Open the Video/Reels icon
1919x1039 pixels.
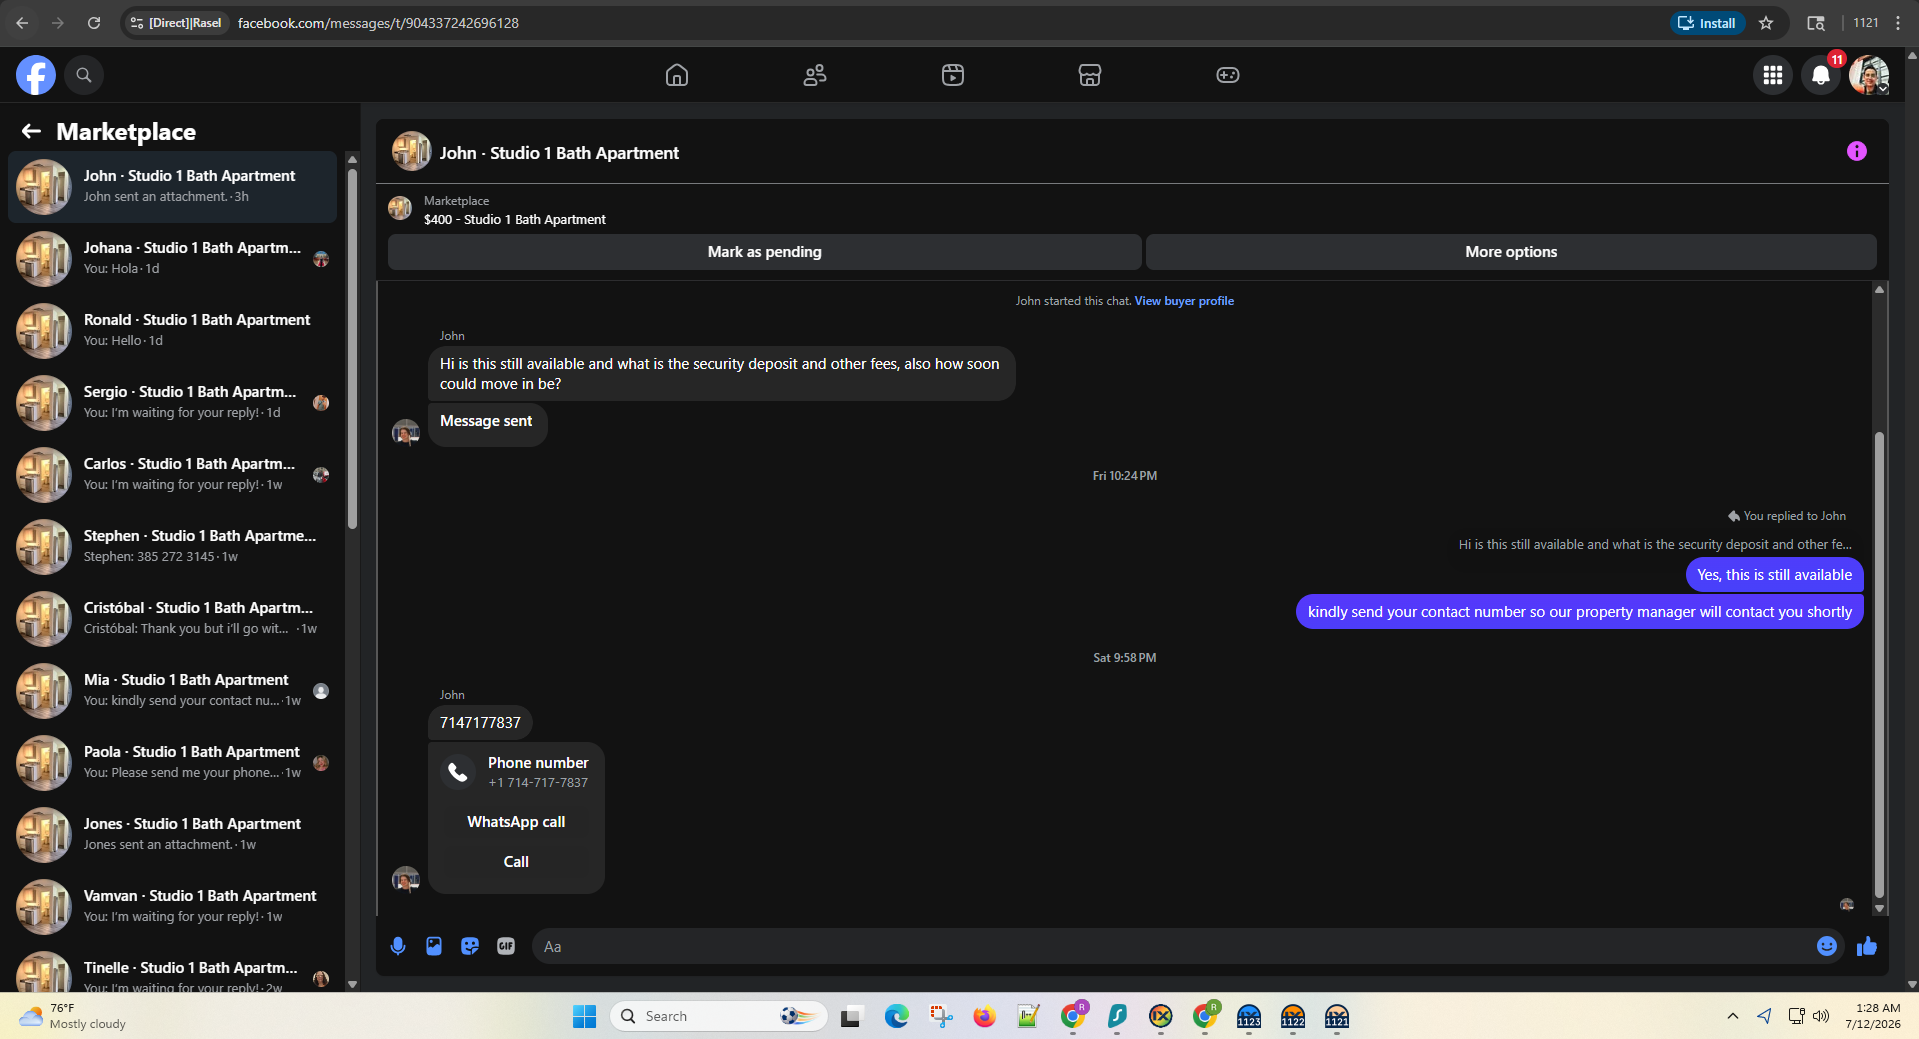[x=953, y=75]
